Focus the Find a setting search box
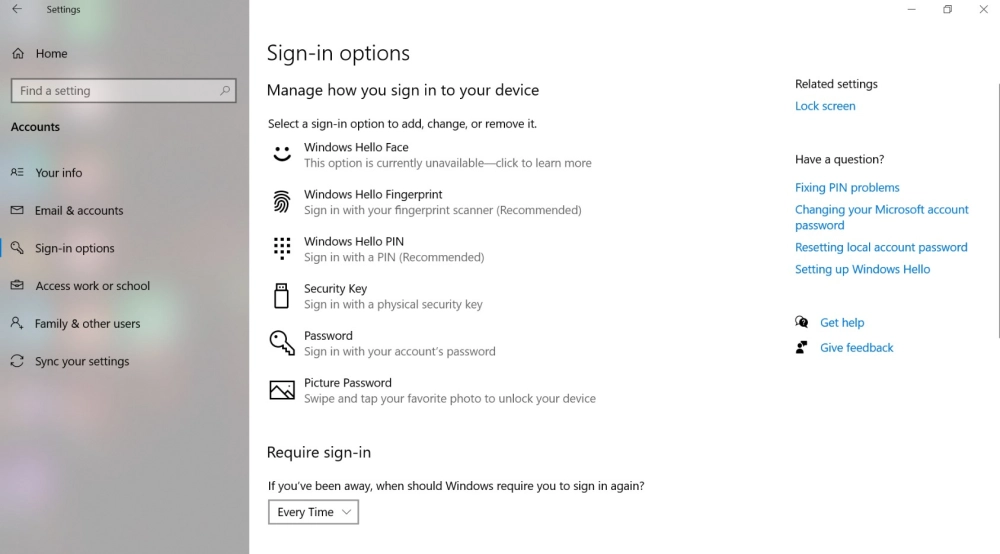The height and width of the screenshot is (554, 1000). 124,91
